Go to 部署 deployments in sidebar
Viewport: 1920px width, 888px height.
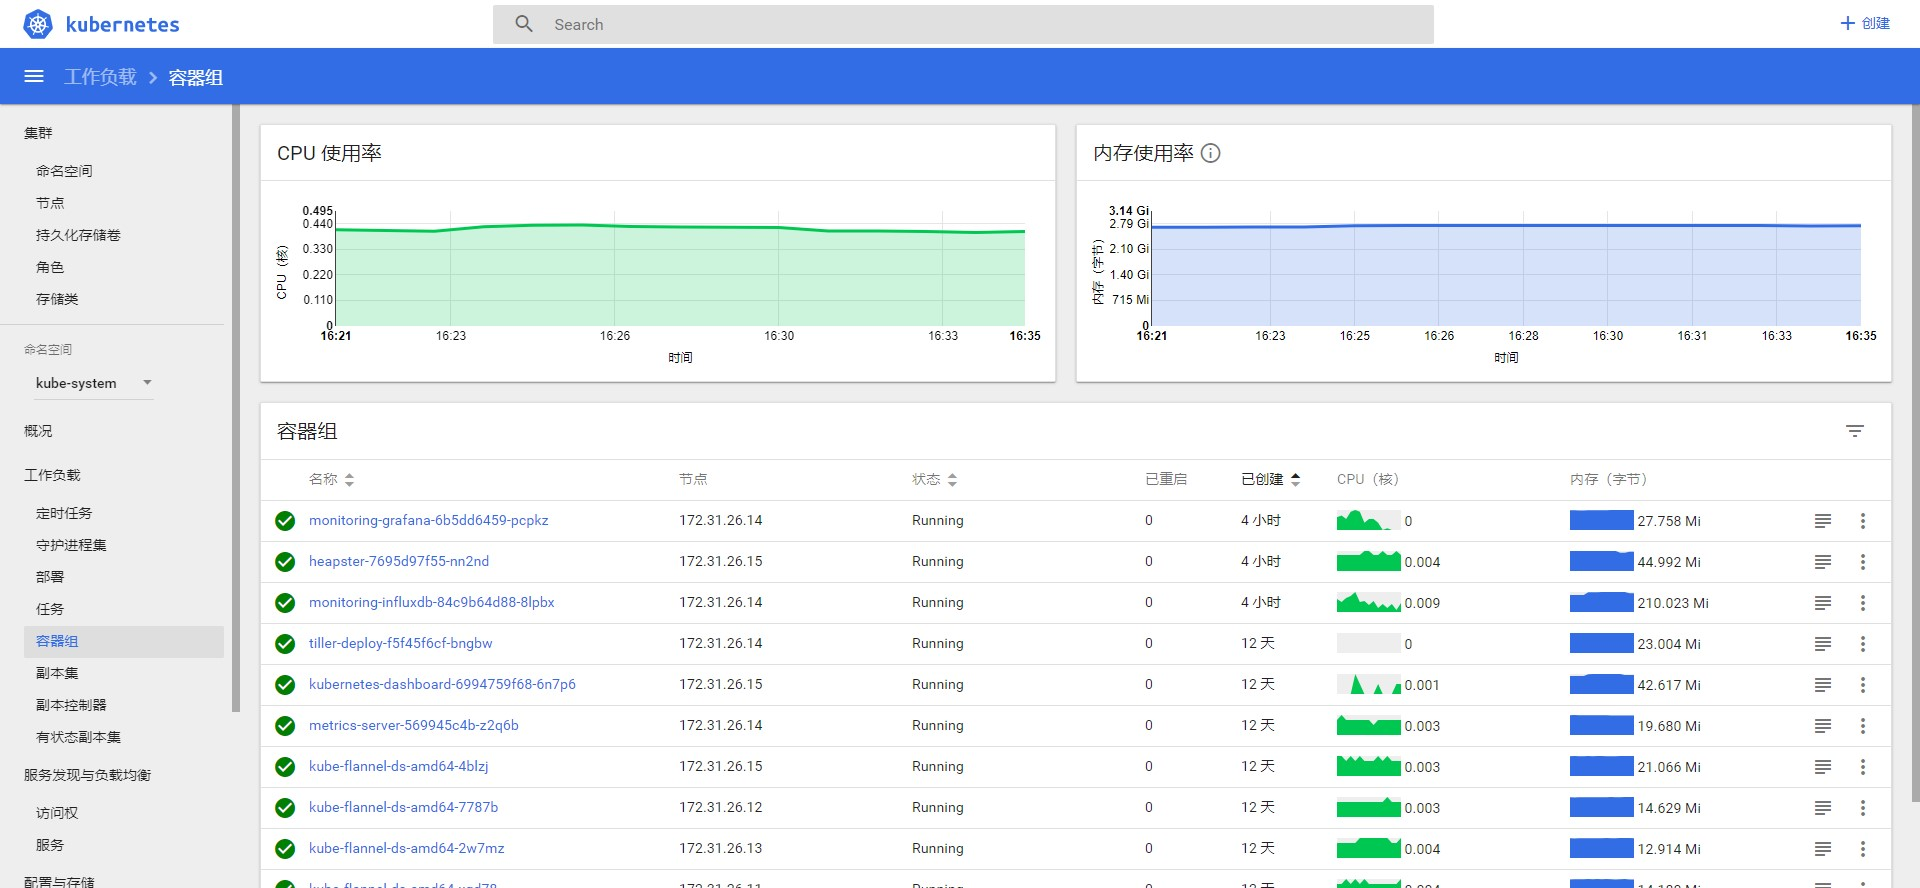coord(50,577)
